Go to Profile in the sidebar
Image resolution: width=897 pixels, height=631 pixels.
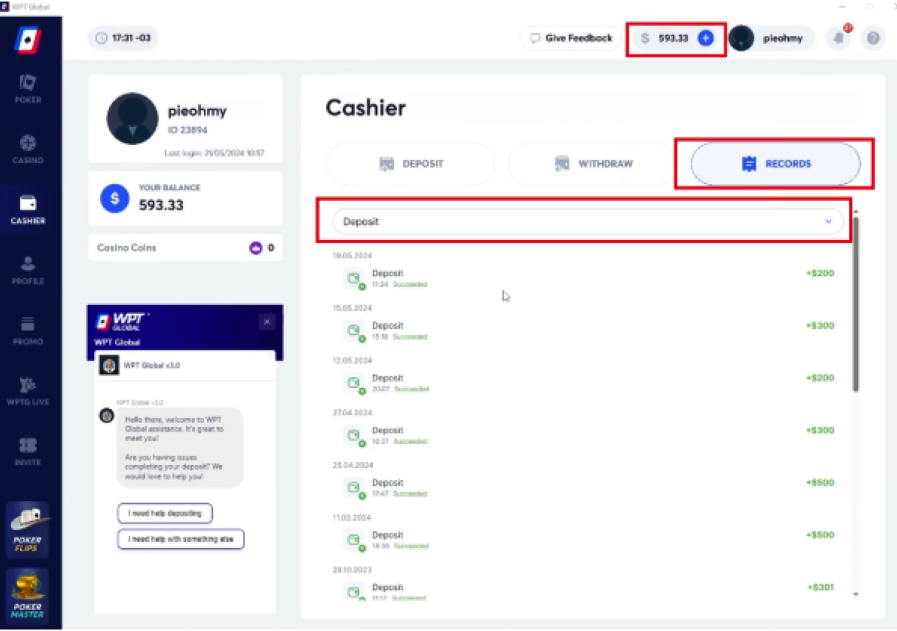(28, 269)
